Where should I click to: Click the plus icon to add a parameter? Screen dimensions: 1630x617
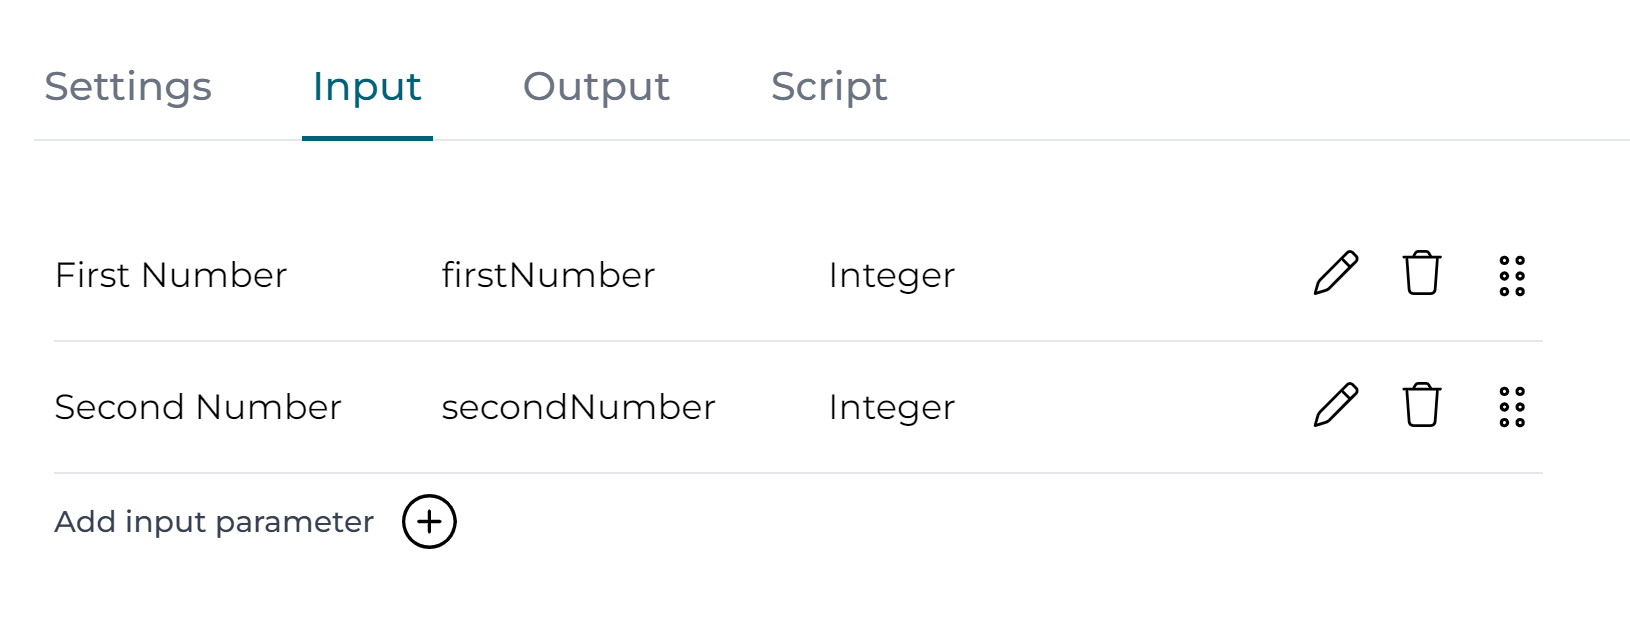tap(430, 521)
